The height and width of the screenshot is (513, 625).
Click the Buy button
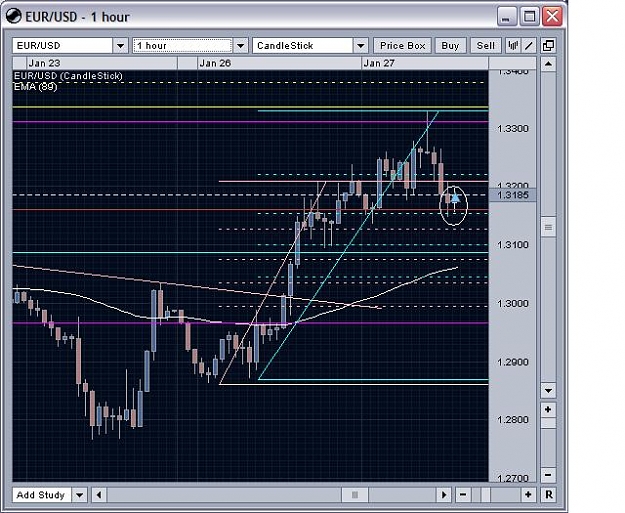[450, 46]
